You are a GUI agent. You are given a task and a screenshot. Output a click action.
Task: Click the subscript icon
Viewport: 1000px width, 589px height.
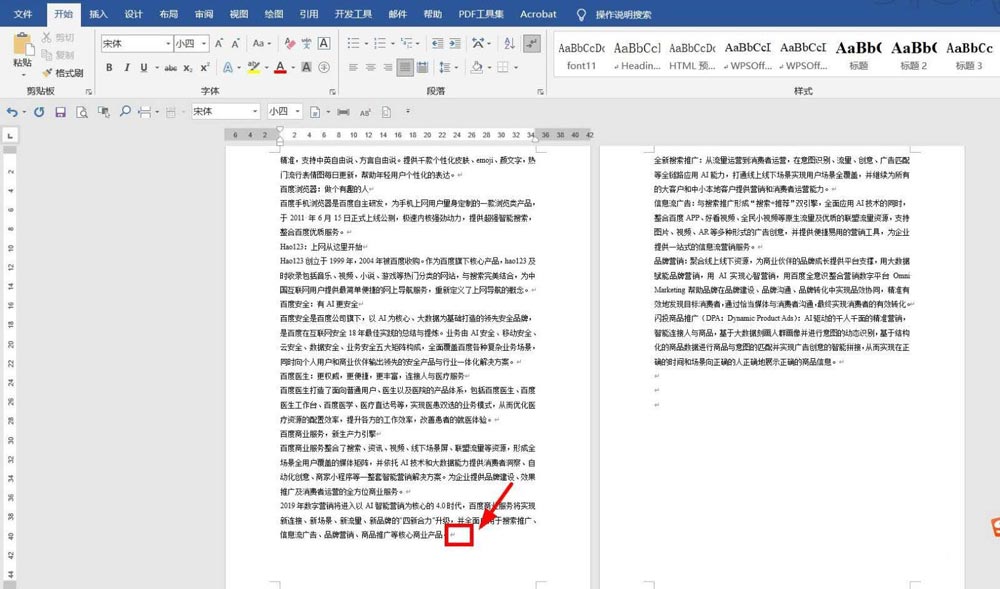click(x=186, y=66)
